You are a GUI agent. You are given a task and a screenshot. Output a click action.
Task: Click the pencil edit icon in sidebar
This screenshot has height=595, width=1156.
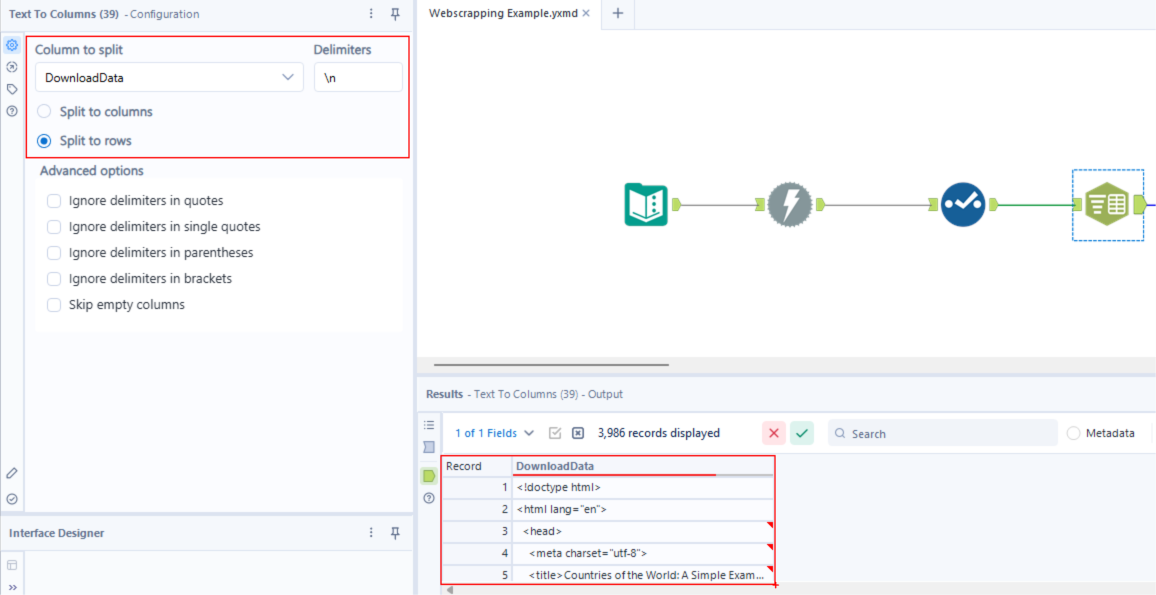(x=12, y=473)
